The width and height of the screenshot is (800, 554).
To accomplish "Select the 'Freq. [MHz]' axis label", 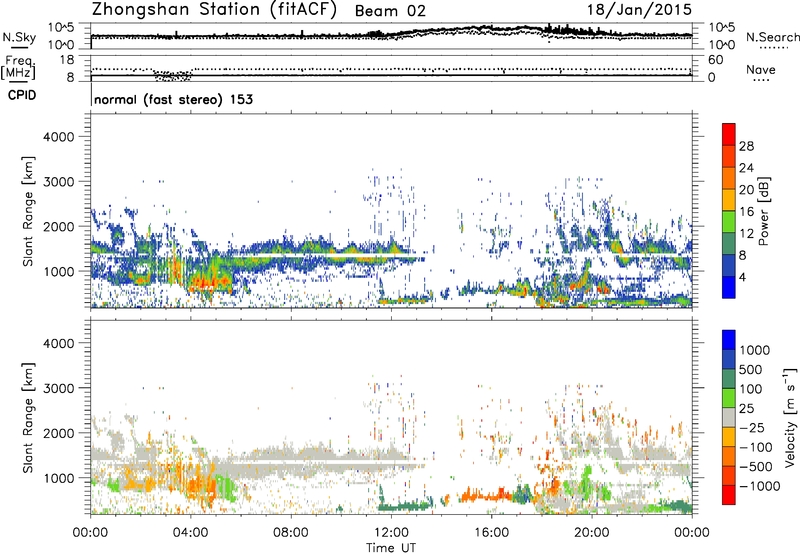I will 19,68.
